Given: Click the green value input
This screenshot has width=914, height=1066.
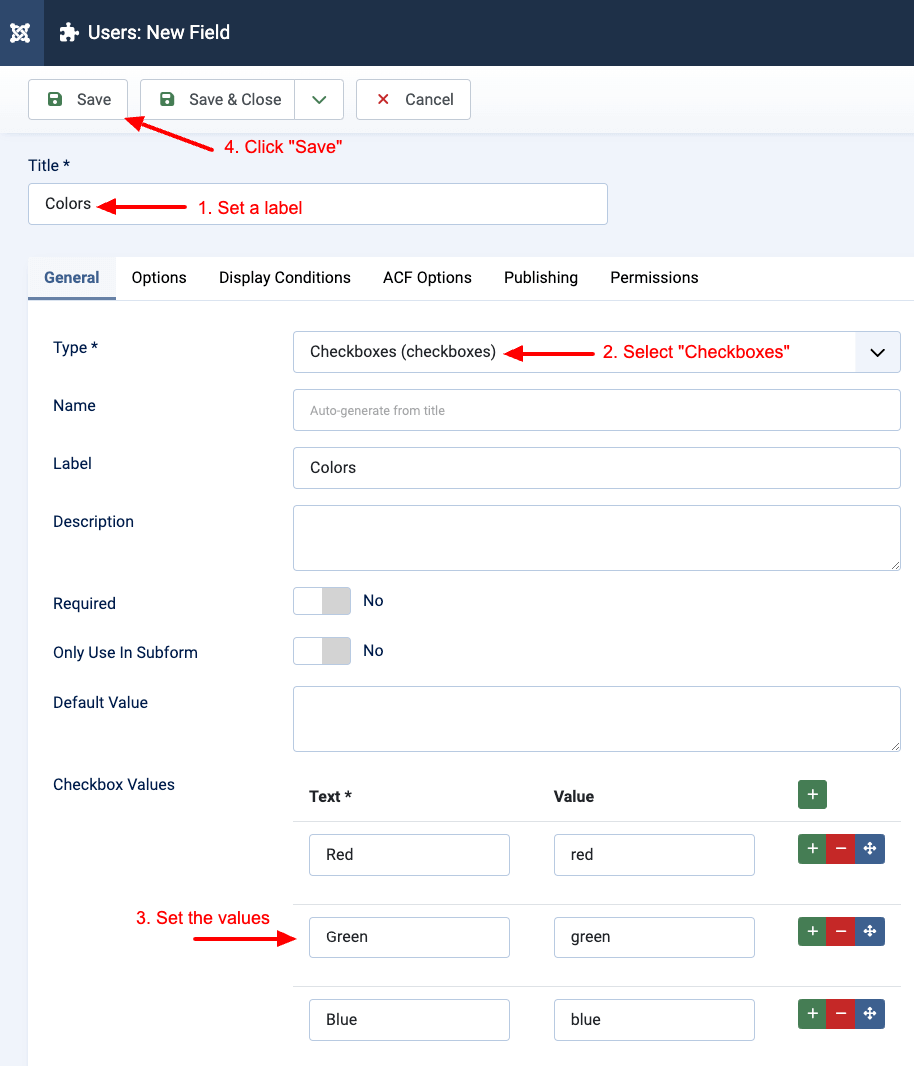Looking at the screenshot, I should coord(654,938).
